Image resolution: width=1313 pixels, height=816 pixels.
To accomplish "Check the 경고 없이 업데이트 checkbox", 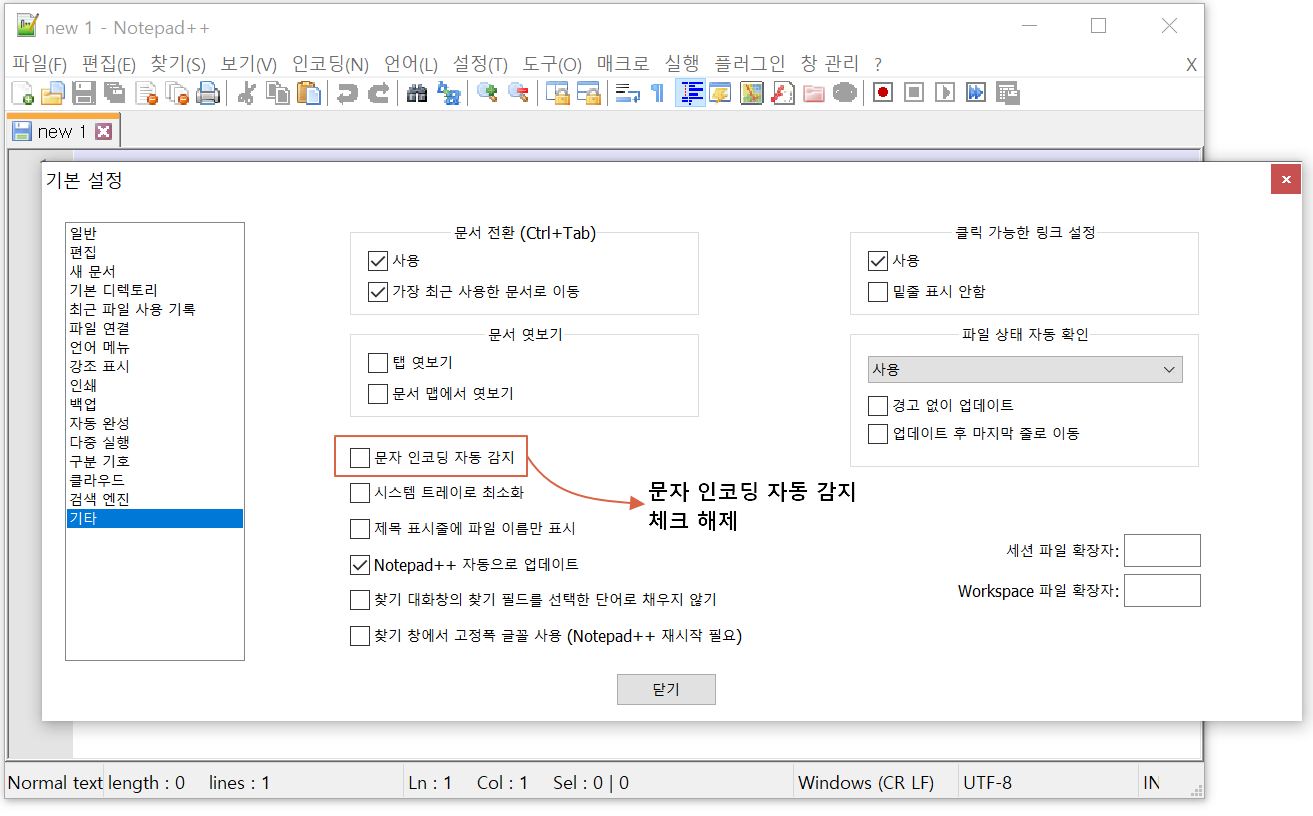I will point(878,406).
